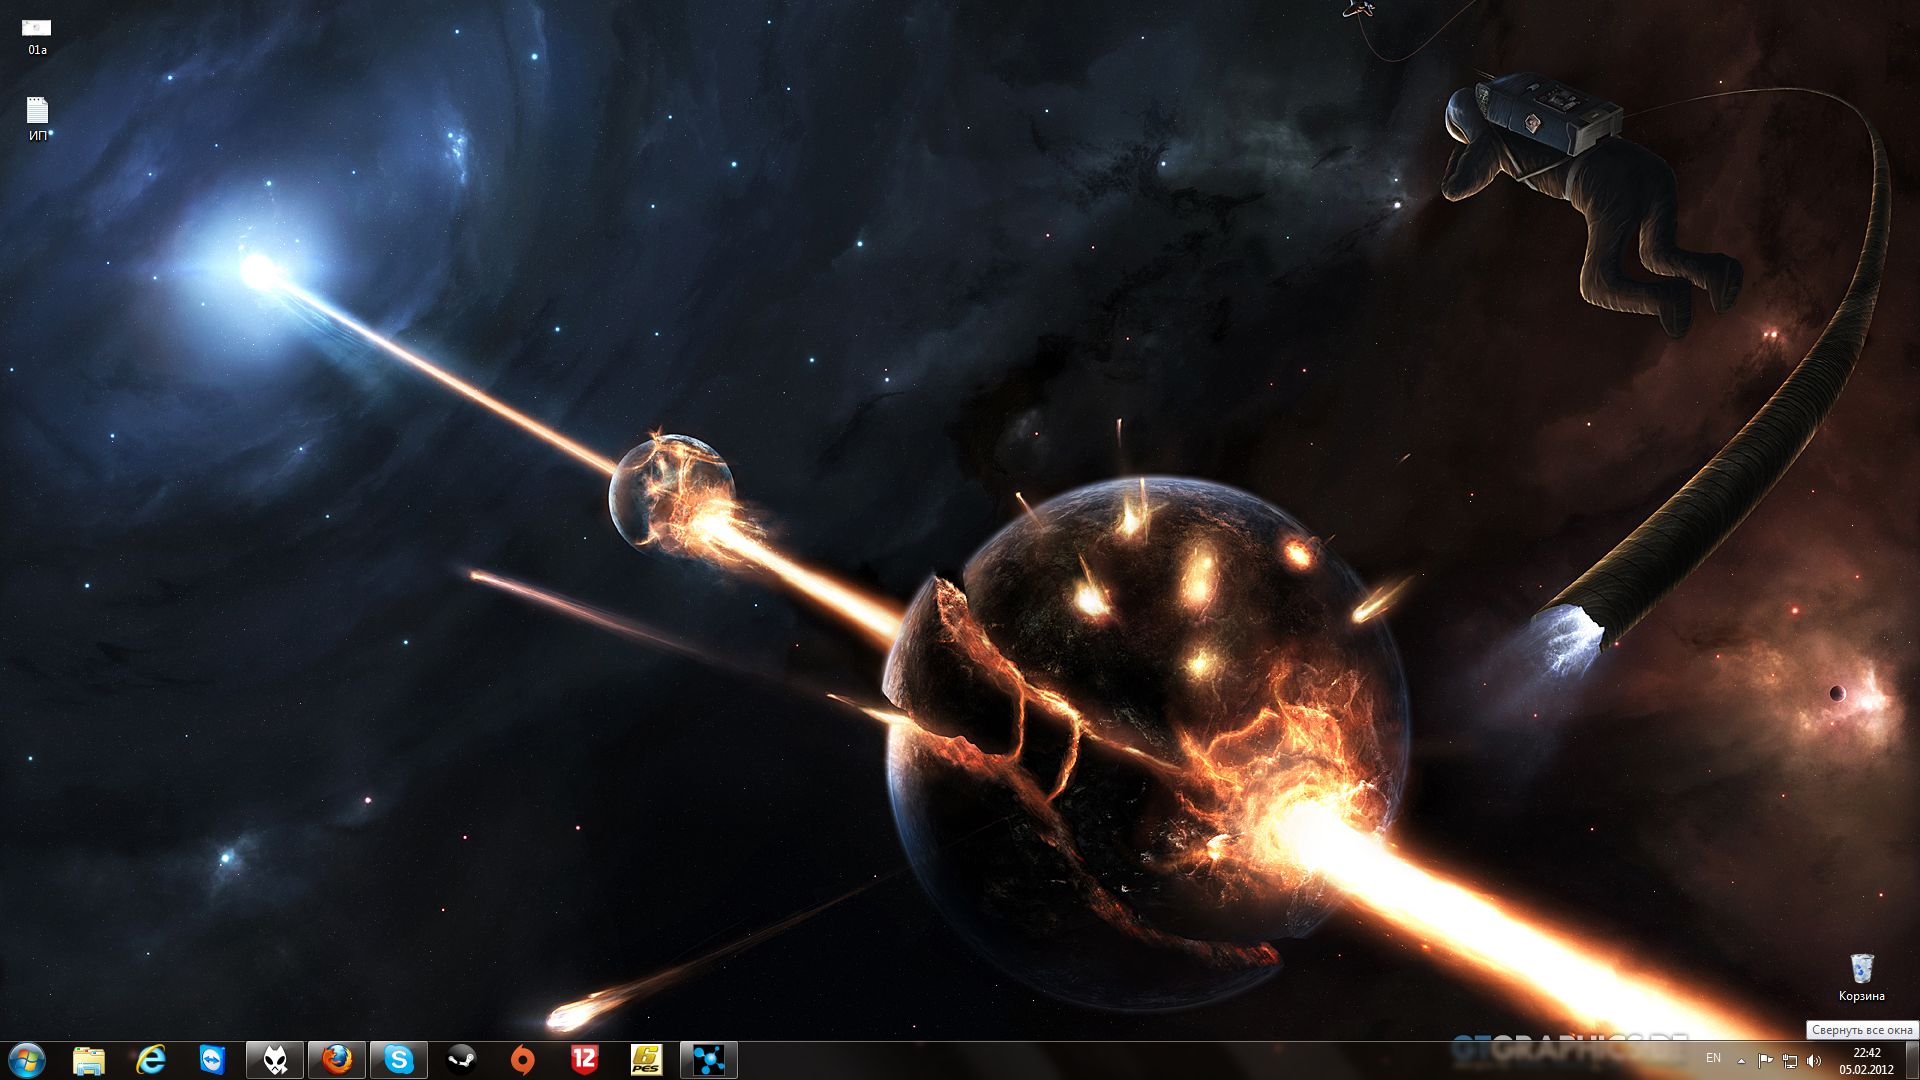Show hidden tray icons arrow
Screen dimensions: 1920x1080
point(1741,1060)
